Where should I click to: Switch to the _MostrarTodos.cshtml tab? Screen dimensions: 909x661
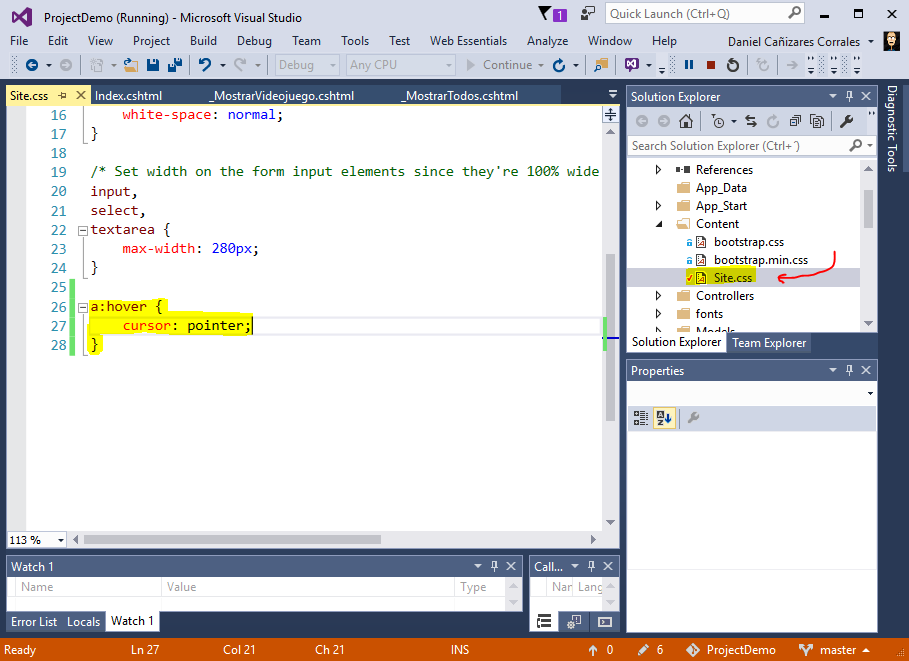pyautogui.click(x=461, y=96)
